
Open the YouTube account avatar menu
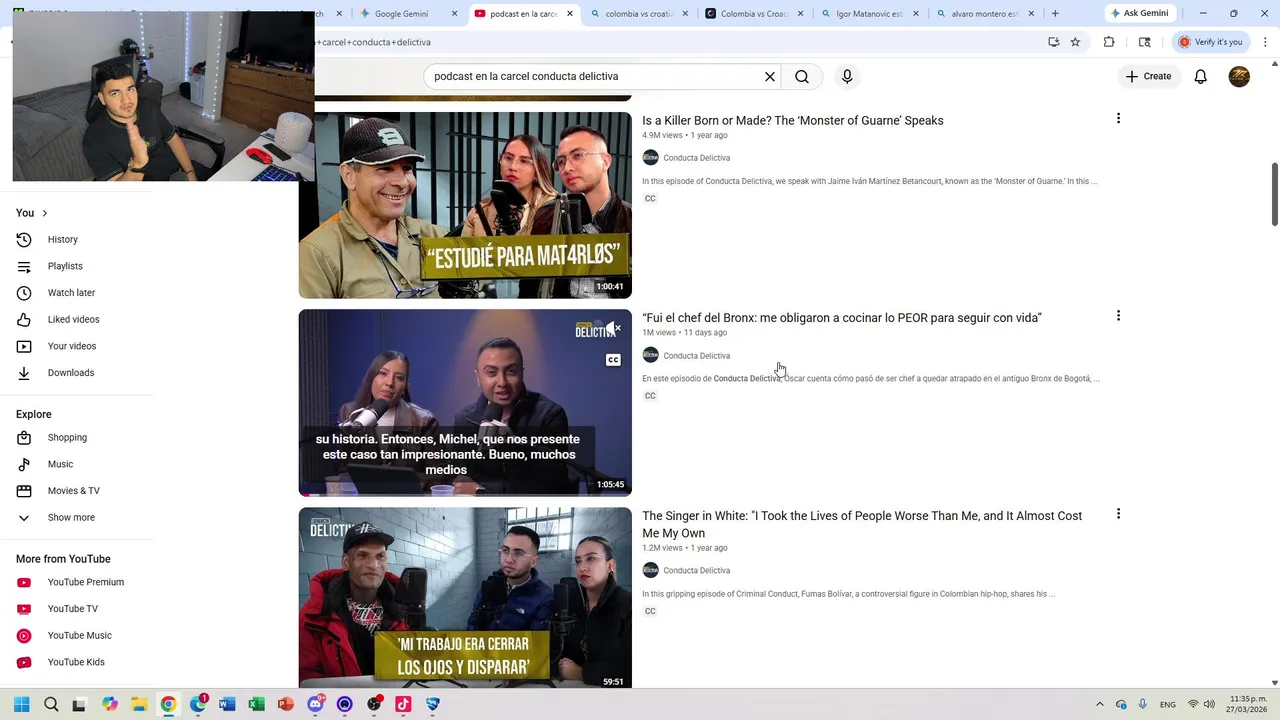point(1239,77)
